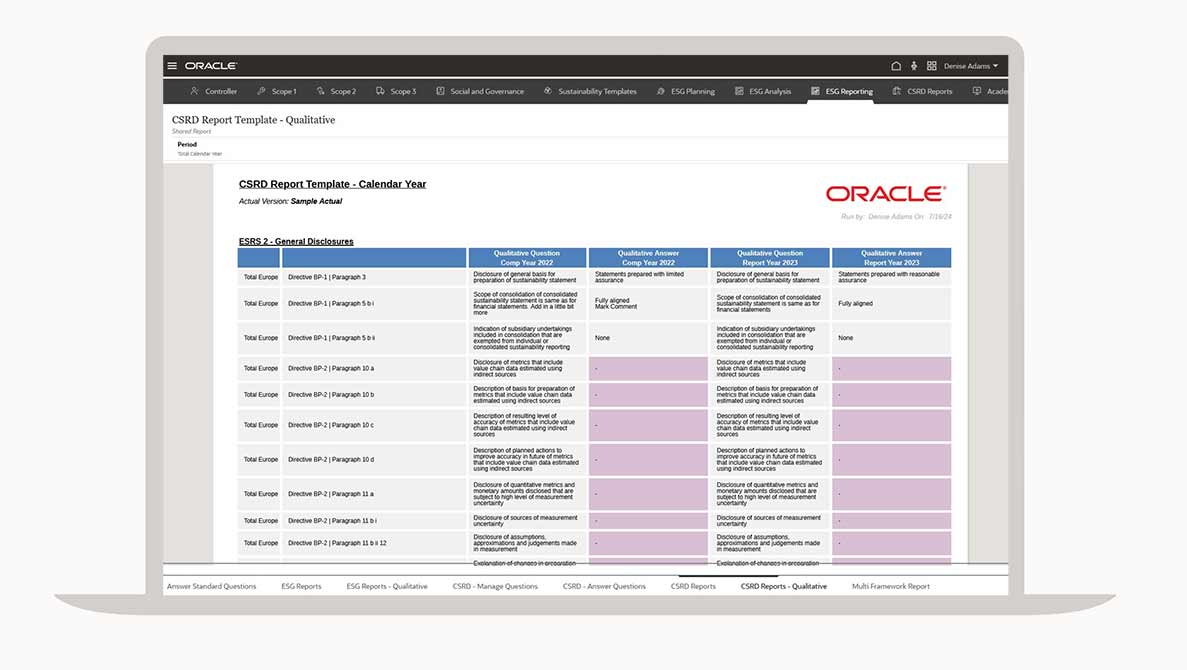Click the ESRS 2 - General Disclosures heading
Image resolution: width=1187 pixels, height=670 pixels.
(x=296, y=241)
